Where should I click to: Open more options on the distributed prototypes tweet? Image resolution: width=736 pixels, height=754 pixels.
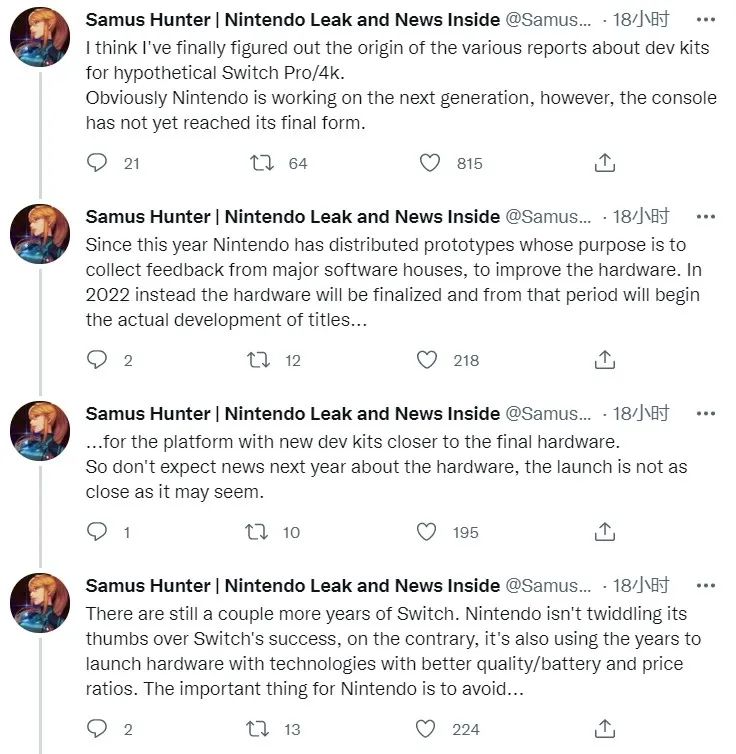pos(706,216)
